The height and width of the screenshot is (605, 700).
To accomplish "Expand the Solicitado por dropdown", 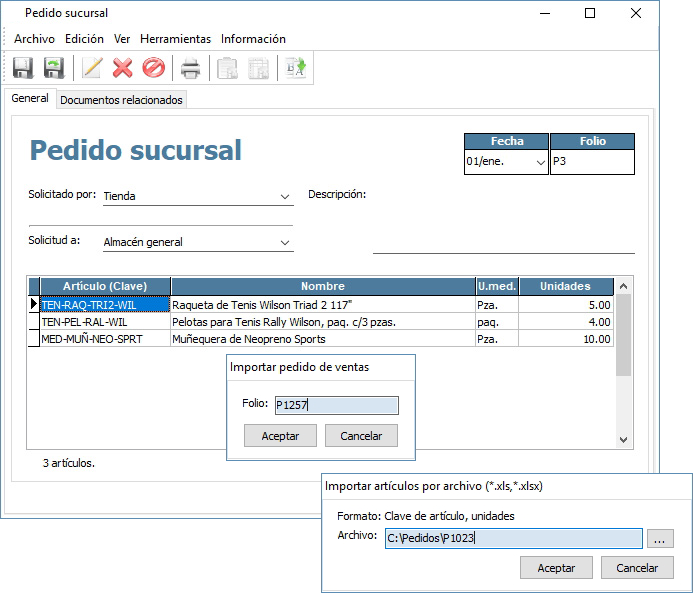I will click(285, 197).
